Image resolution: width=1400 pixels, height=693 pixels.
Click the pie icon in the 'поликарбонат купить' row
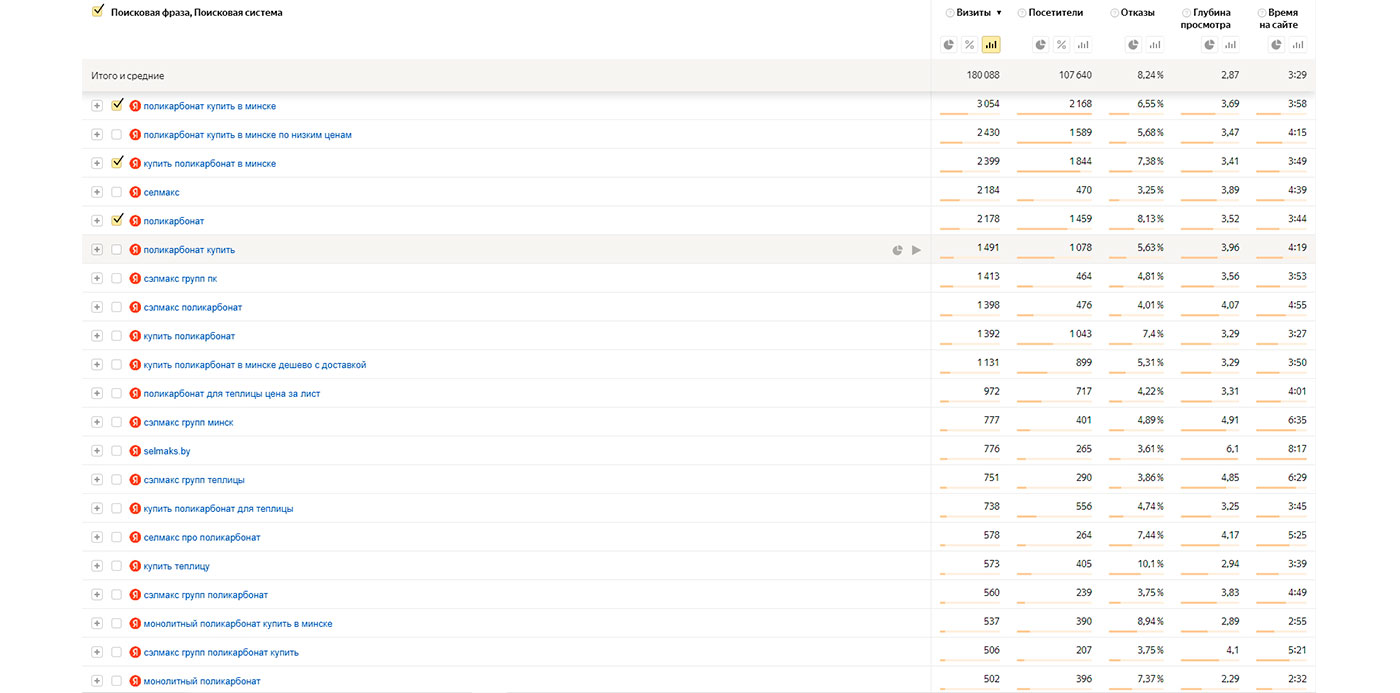point(897,250)
